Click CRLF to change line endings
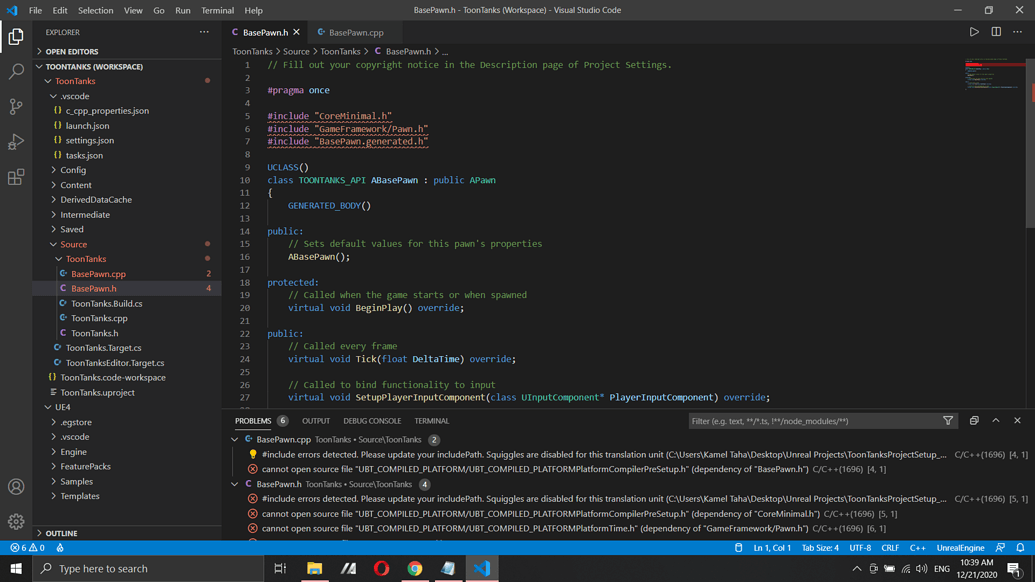This screenshot has height=582, width=1035. tap(890, 547)
